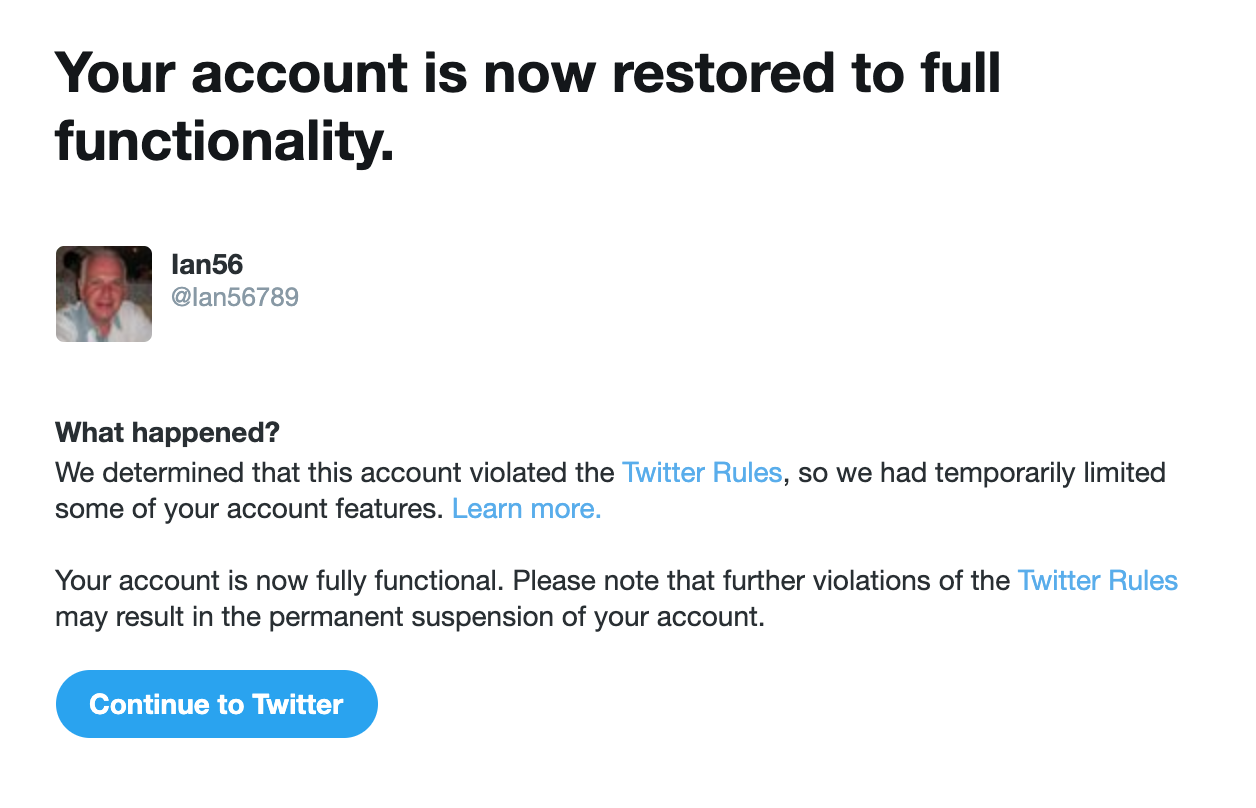Screen dimensions: 1256x808
Task: Click the Twitter Rules link about permanent suspension
Action: [1097, 580]
